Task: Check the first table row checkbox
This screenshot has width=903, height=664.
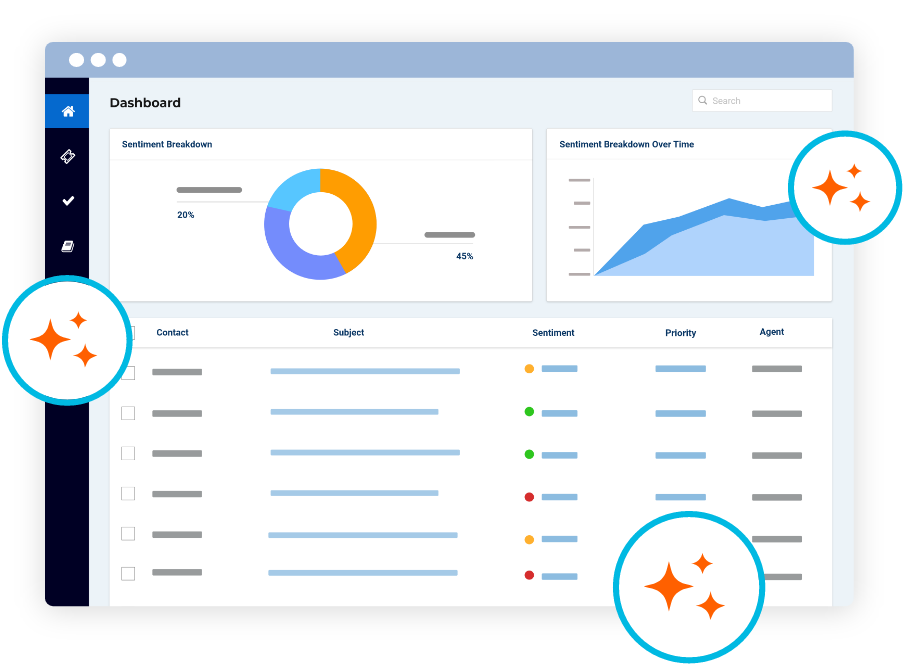Action: [129, 373]
